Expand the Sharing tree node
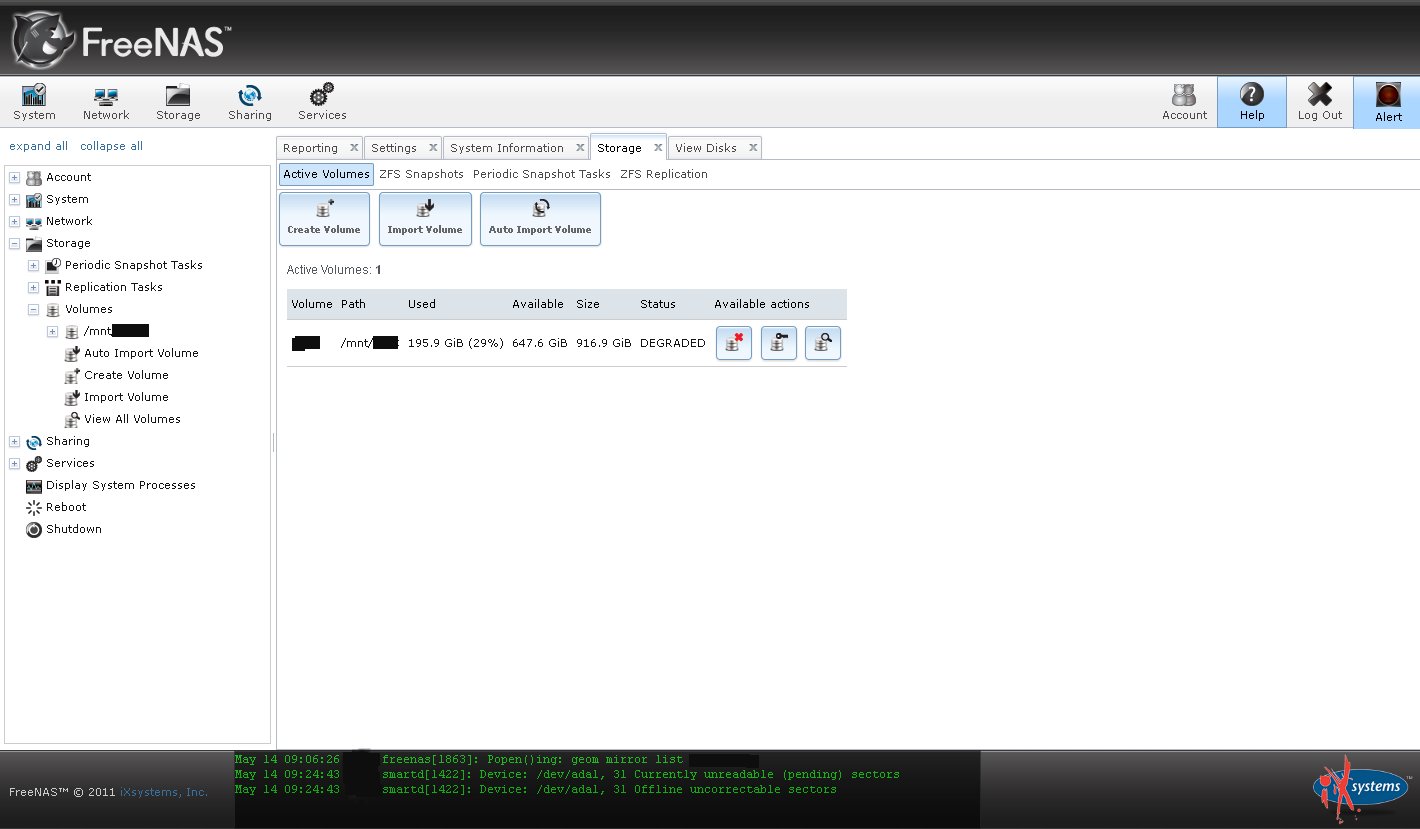 14,441
